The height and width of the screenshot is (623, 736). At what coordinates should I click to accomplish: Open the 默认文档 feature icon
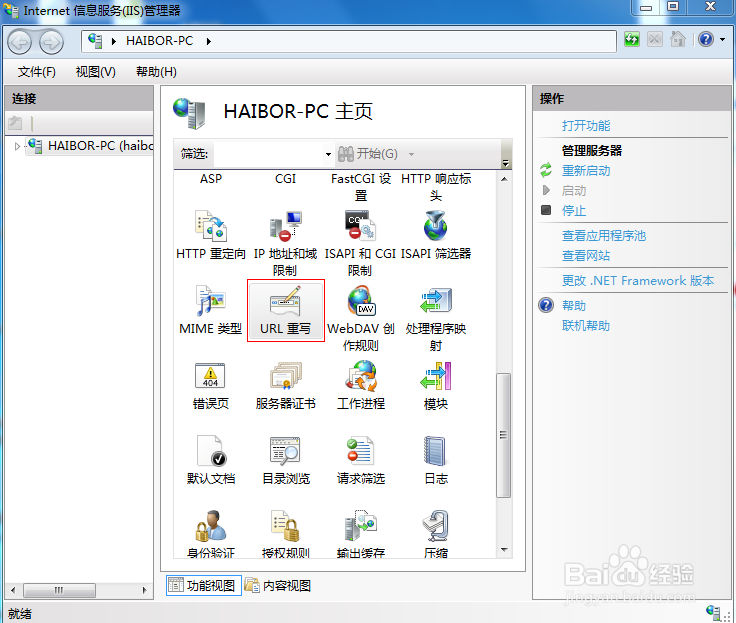click(x=211, y=451)
